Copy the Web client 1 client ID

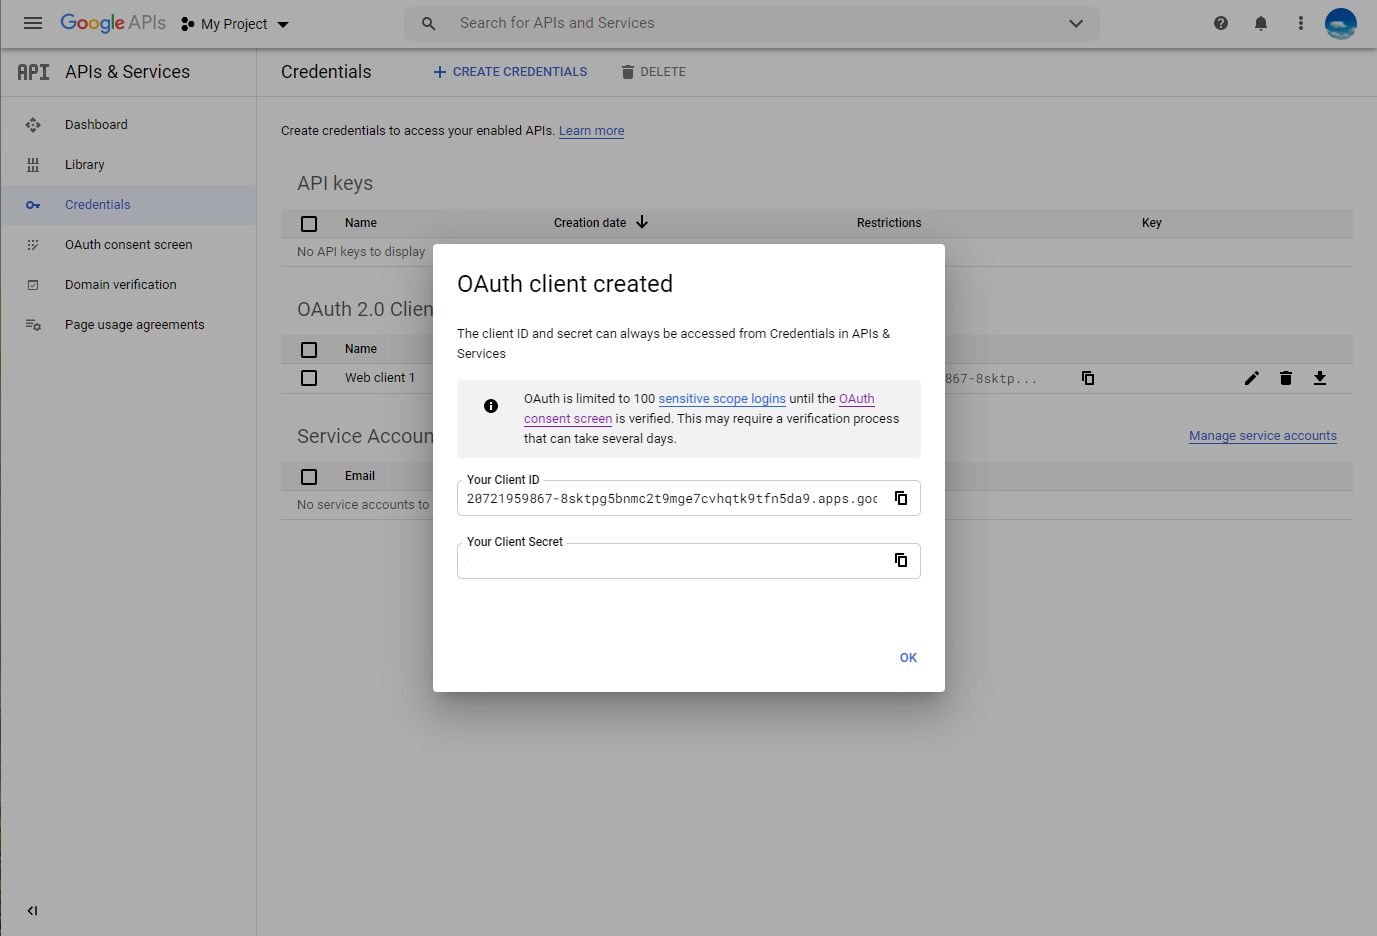pos(1087,378)
